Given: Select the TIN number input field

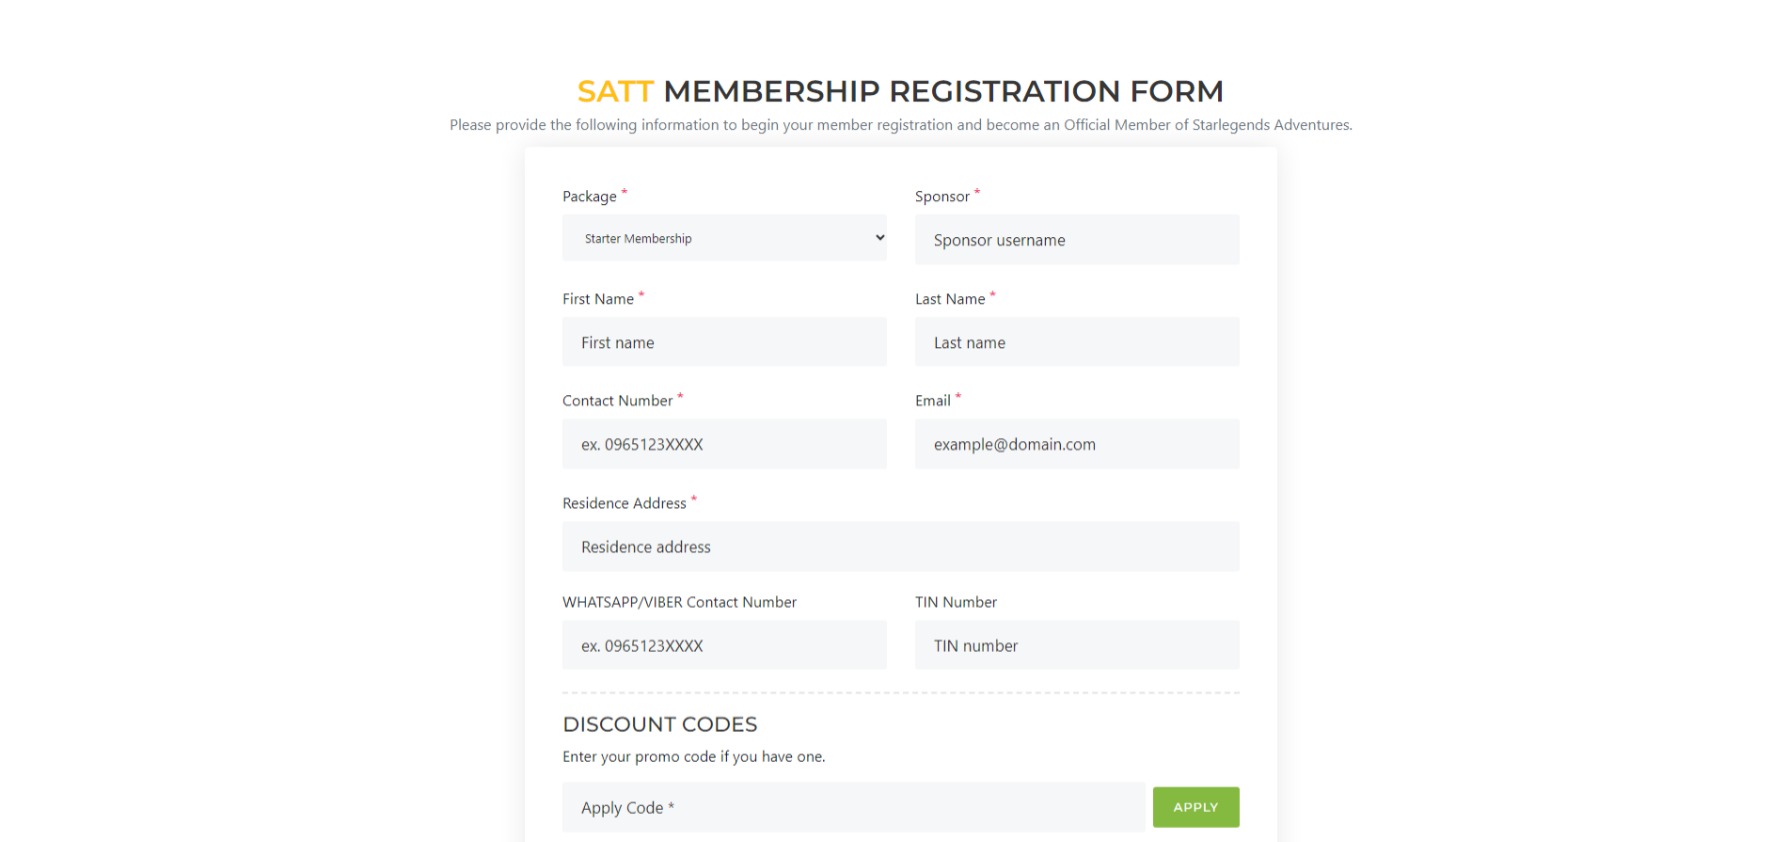Looking at the screenshot, I should pos(1077,645).
